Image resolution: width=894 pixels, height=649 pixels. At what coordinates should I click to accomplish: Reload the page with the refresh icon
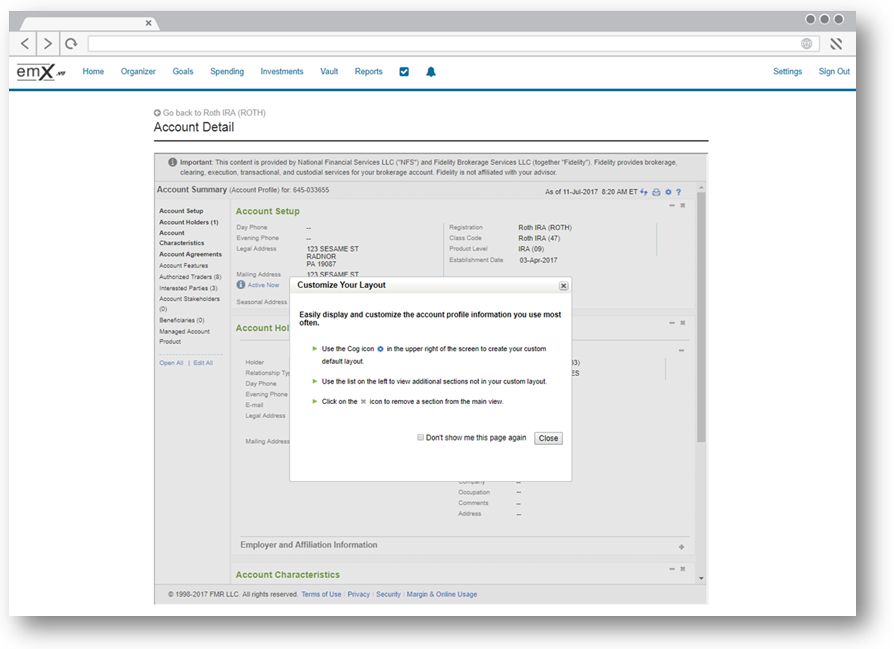pos(71,43)
